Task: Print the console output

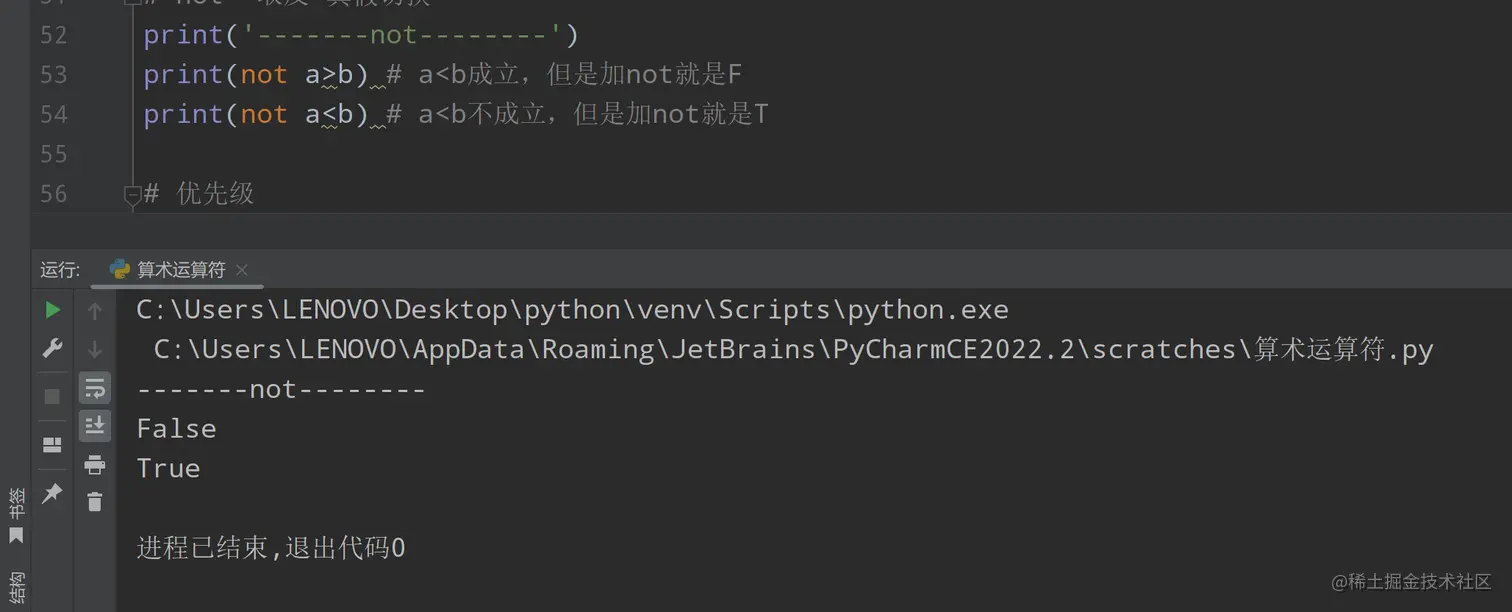Action: [95, 464]
